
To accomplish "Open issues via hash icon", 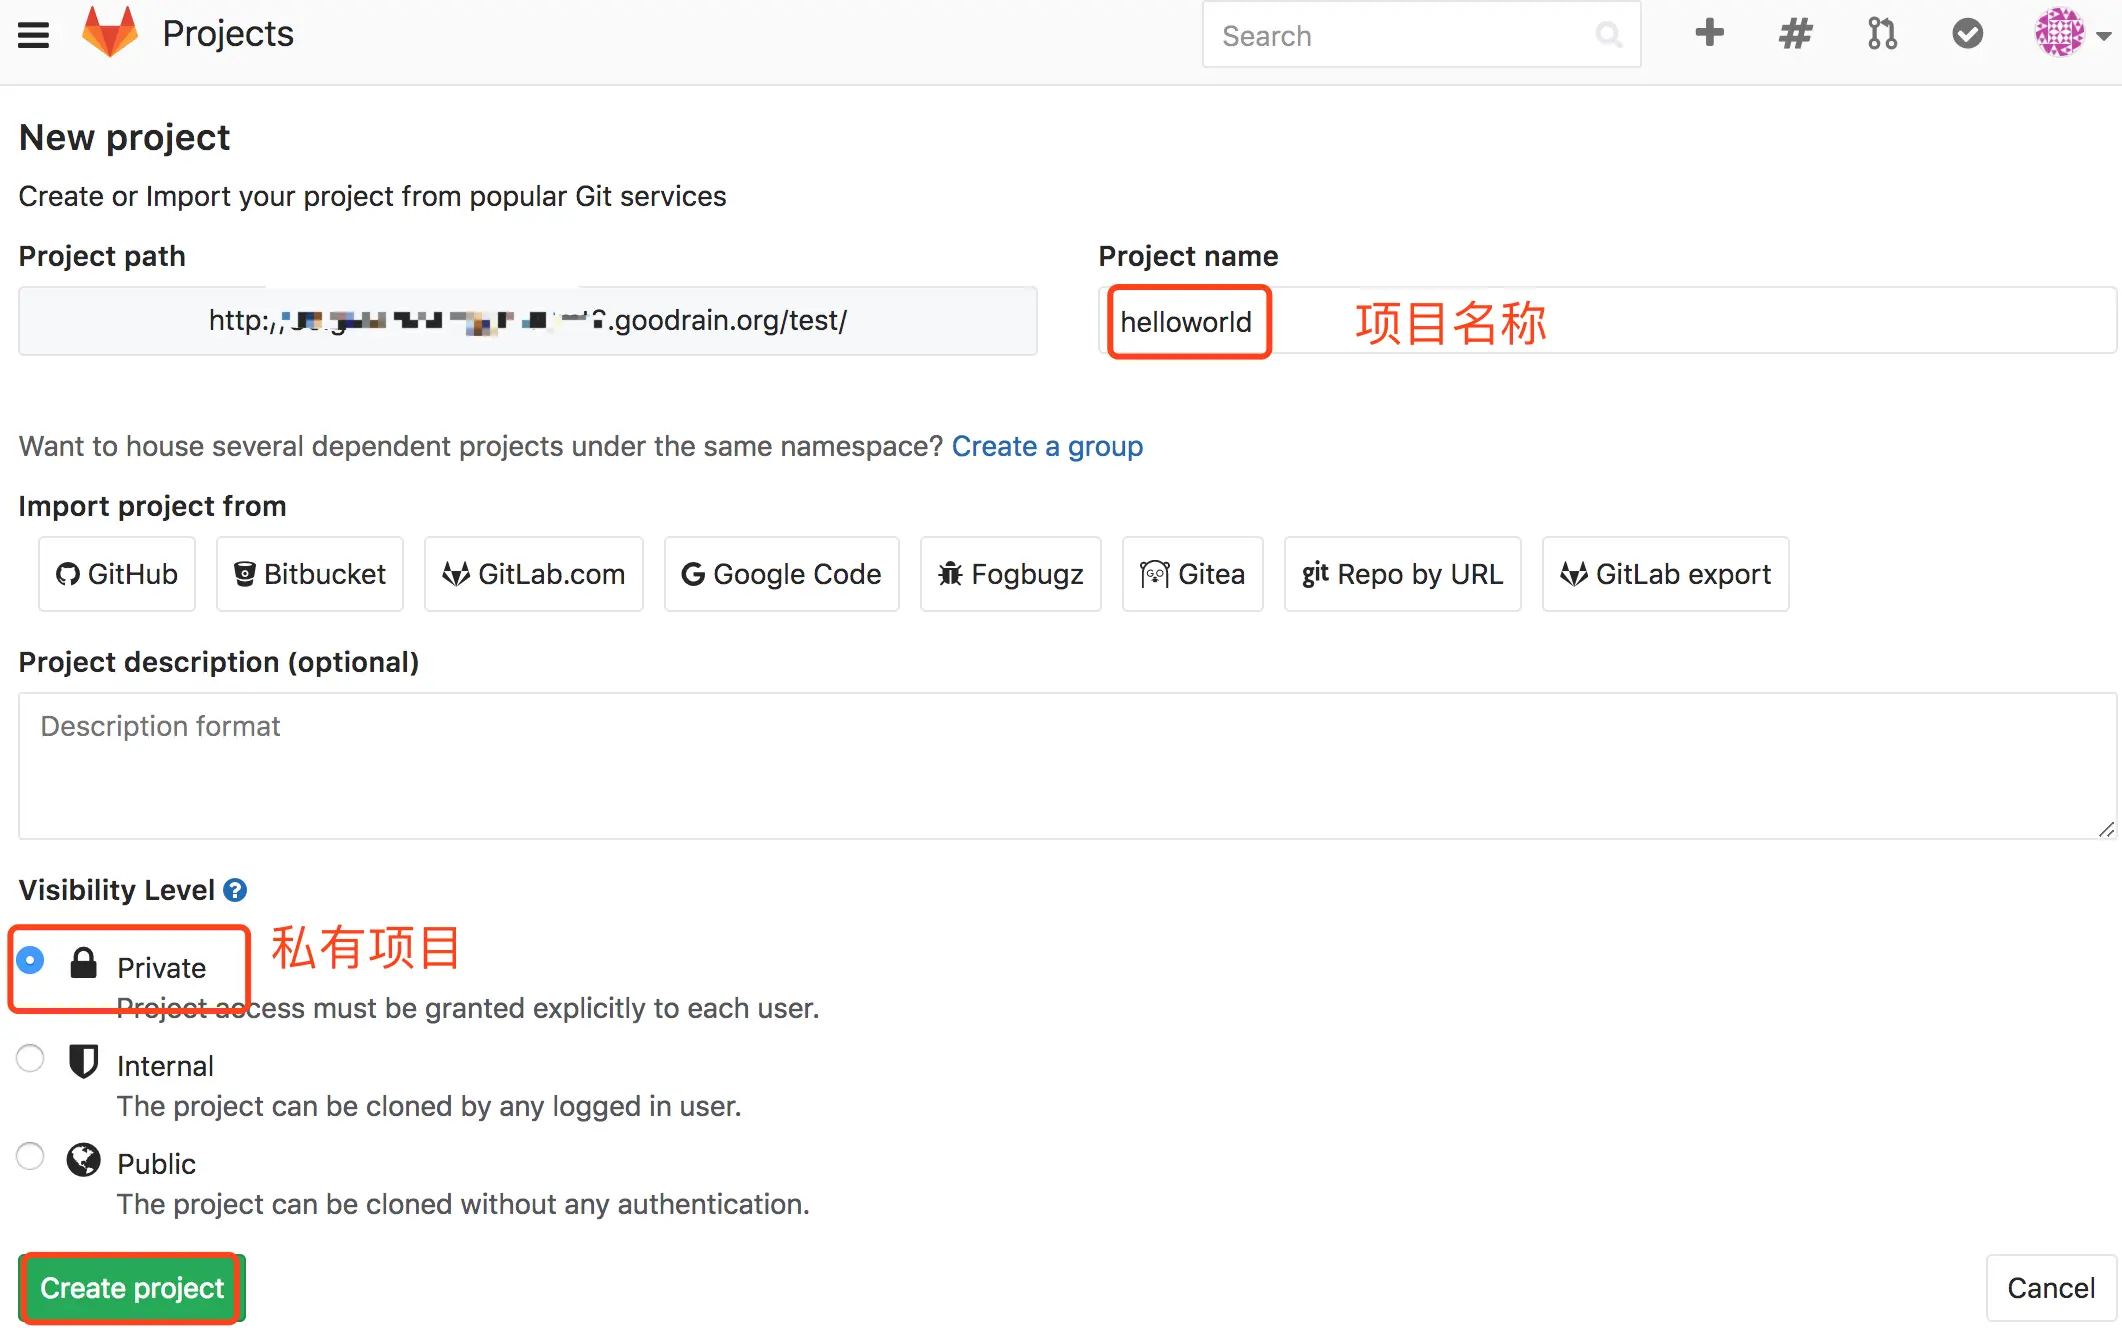I will pos(1795,34).
